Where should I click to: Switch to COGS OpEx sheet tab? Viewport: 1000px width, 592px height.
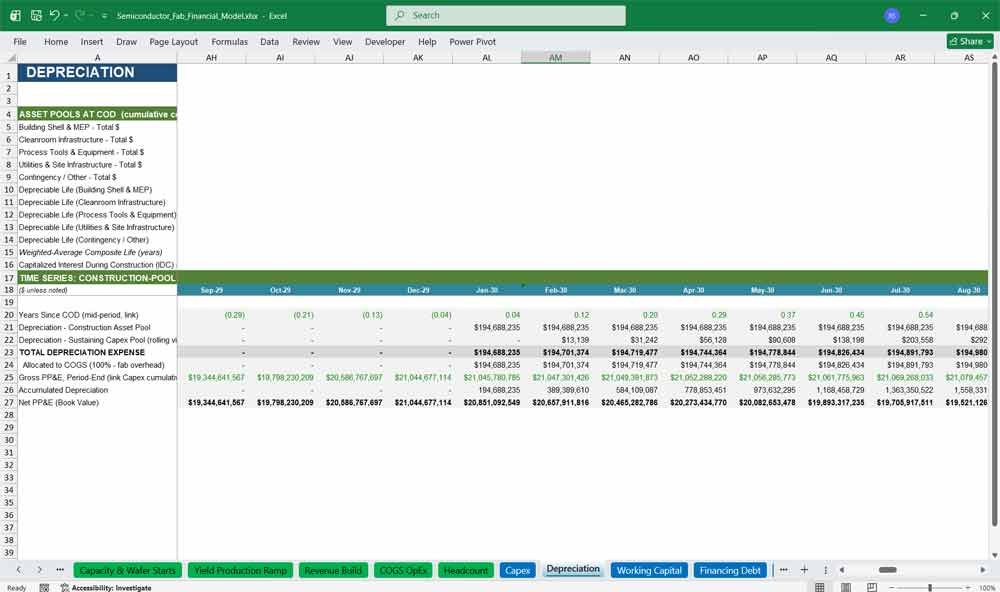(x=403, y=570)
